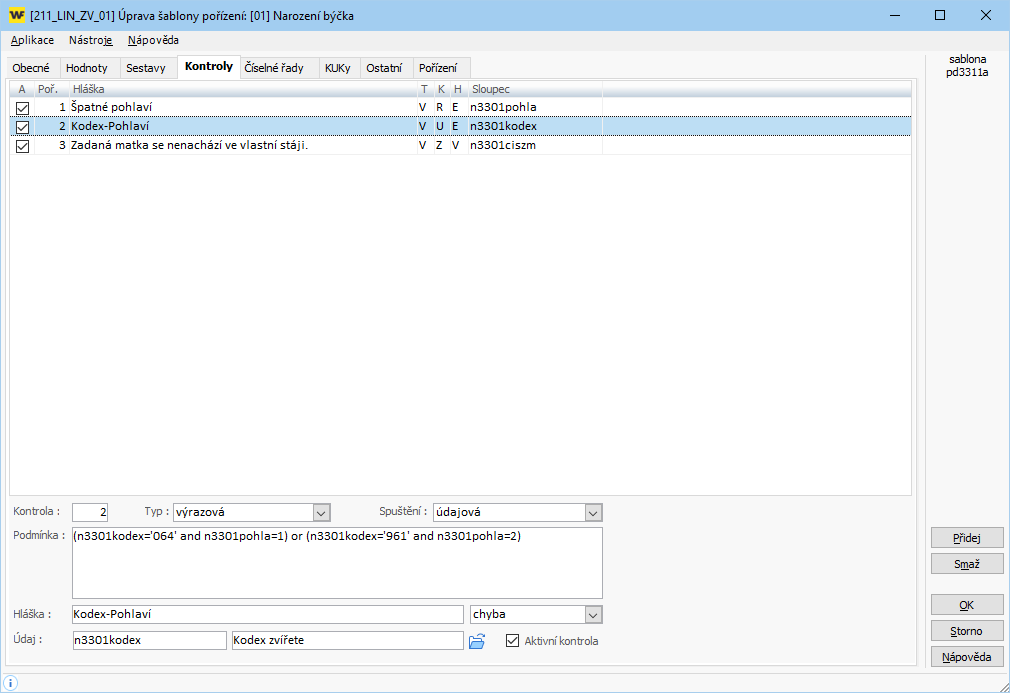Switch to the Číselné řady tab
The width and height of the screenshot is (1010, 693).
click(274, 68)
